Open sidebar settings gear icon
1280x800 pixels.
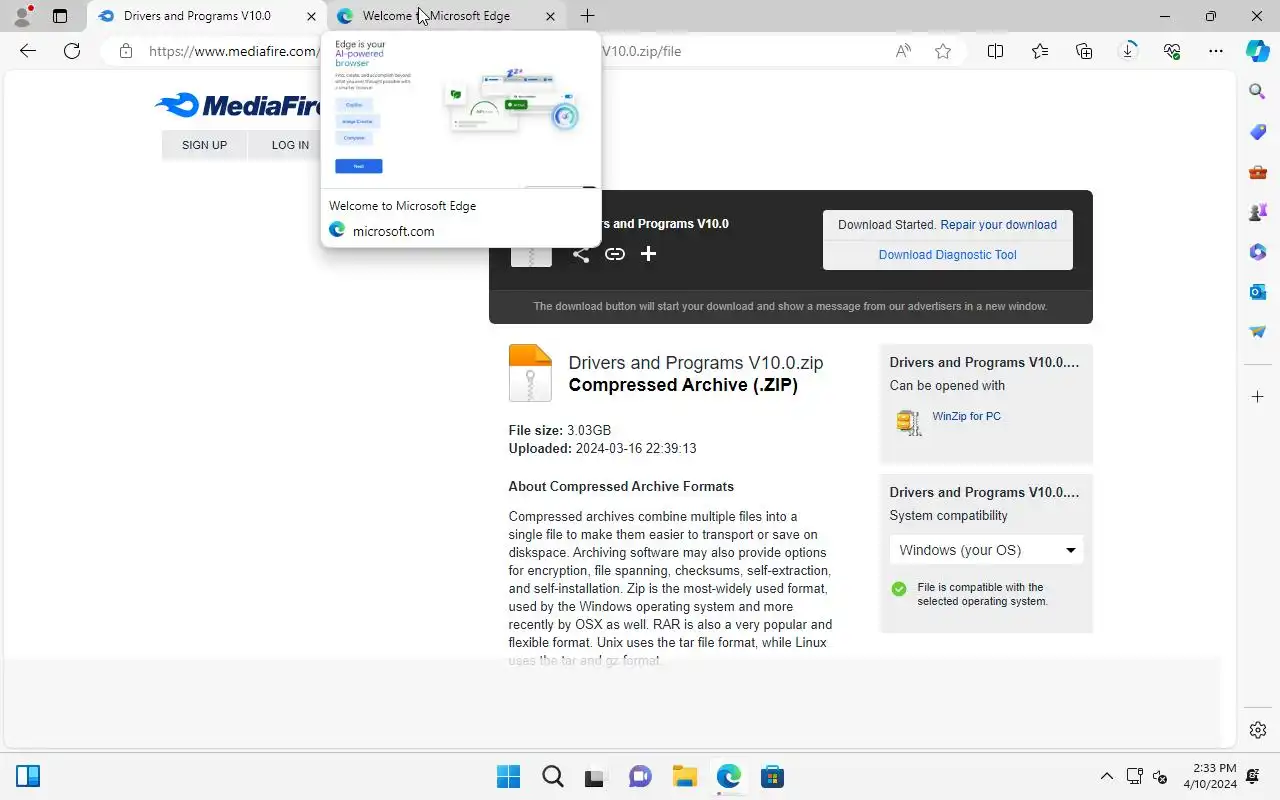click(x=1258, y=730)
